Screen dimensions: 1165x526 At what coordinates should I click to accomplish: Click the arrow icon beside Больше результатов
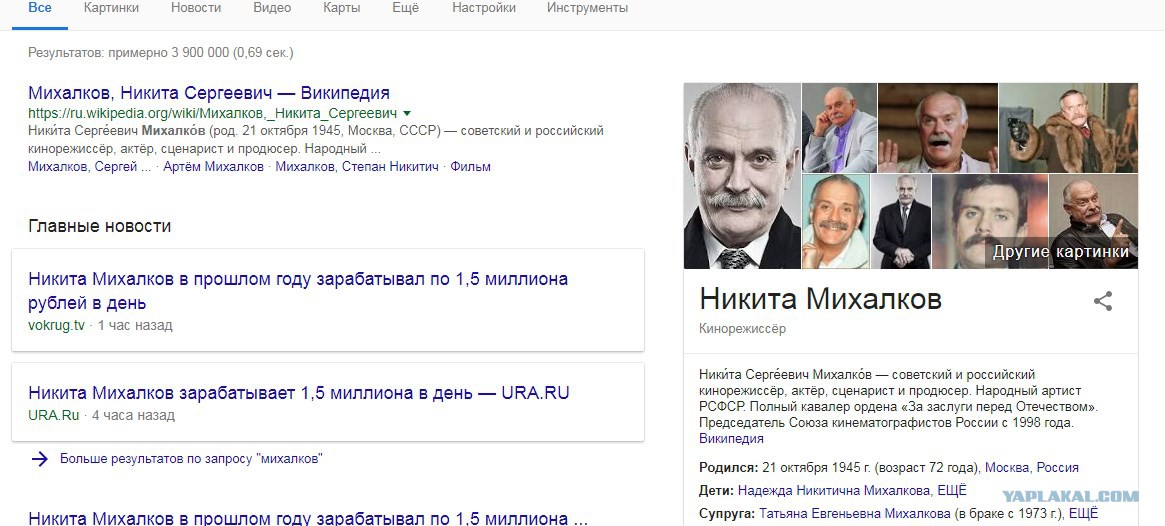pyautogui.click(x=39, y=458)
